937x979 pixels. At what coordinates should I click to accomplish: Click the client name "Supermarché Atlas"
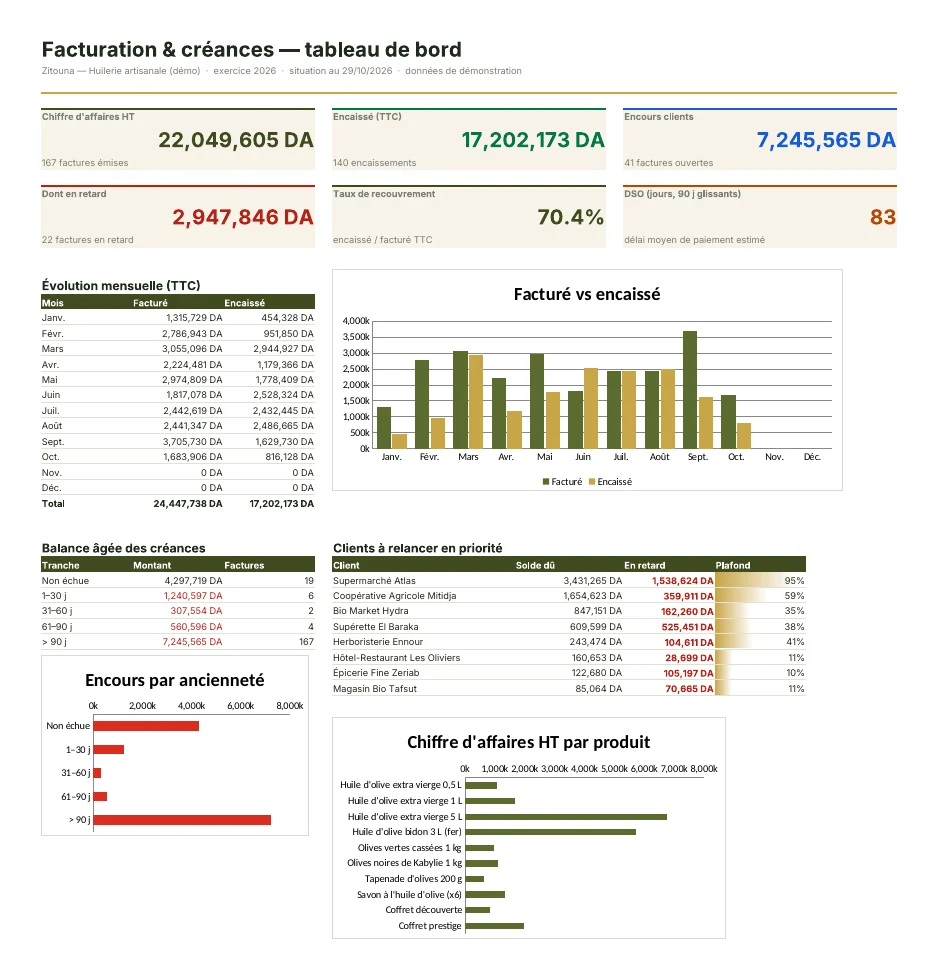(374, 581)
